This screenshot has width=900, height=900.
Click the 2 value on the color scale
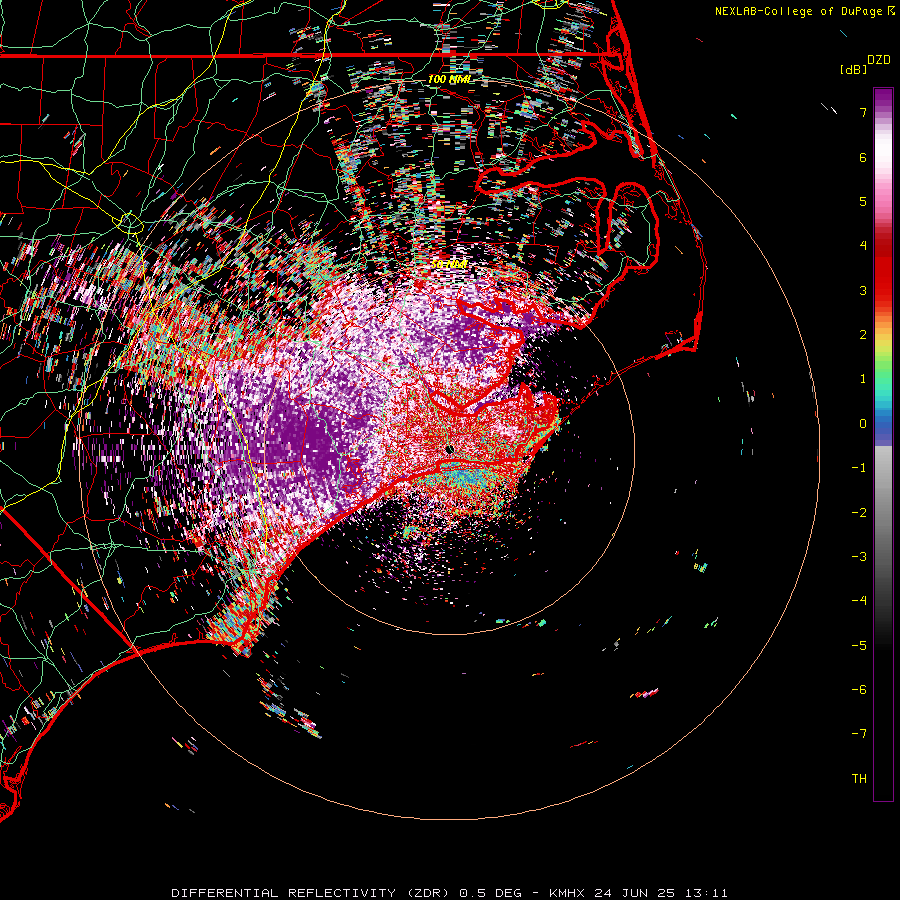pyautogui.click(x=863, y=335)
